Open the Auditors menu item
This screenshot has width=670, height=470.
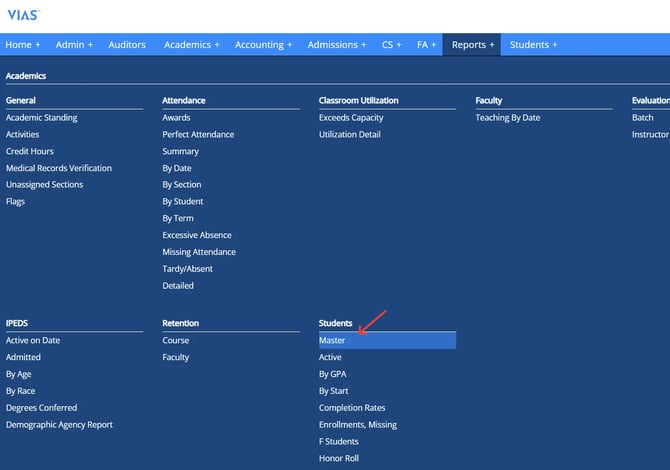pyautogui.click(x=127, y=45)
